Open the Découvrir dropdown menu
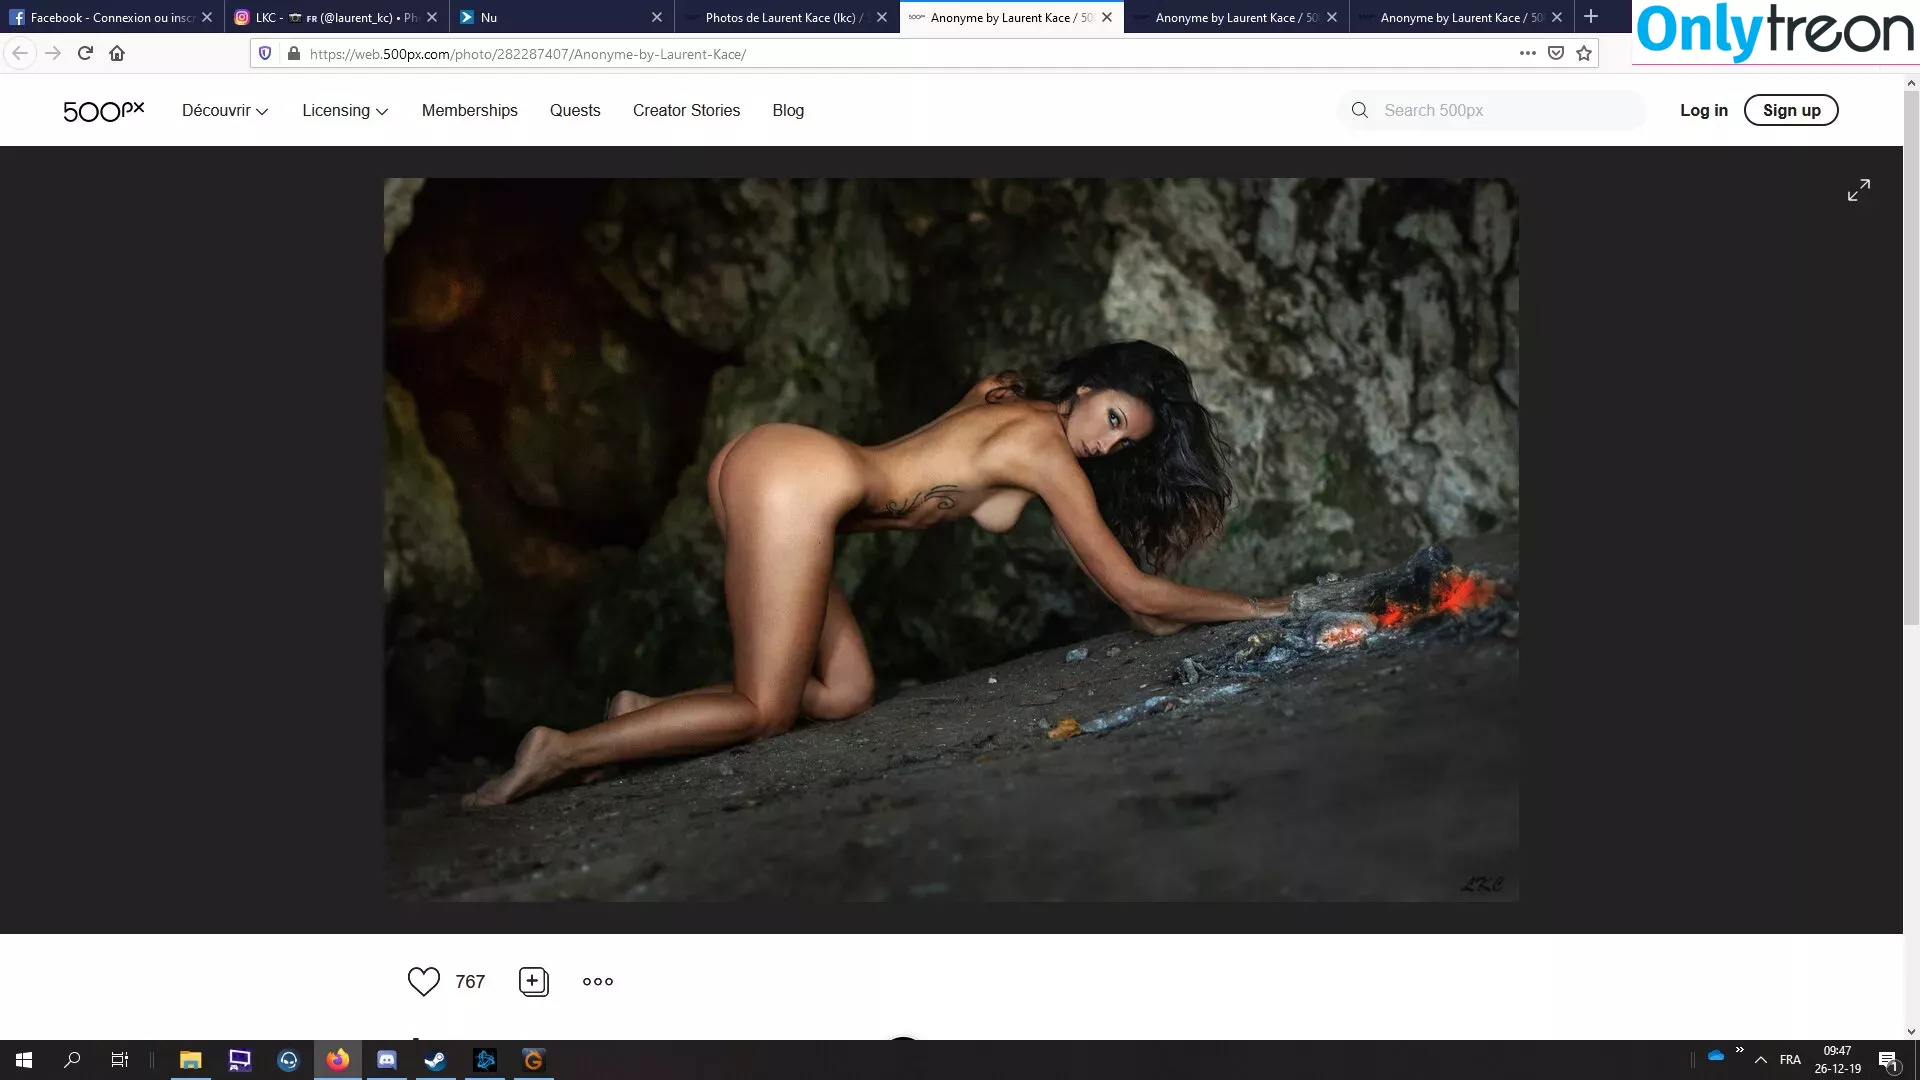 coord(225,111)
